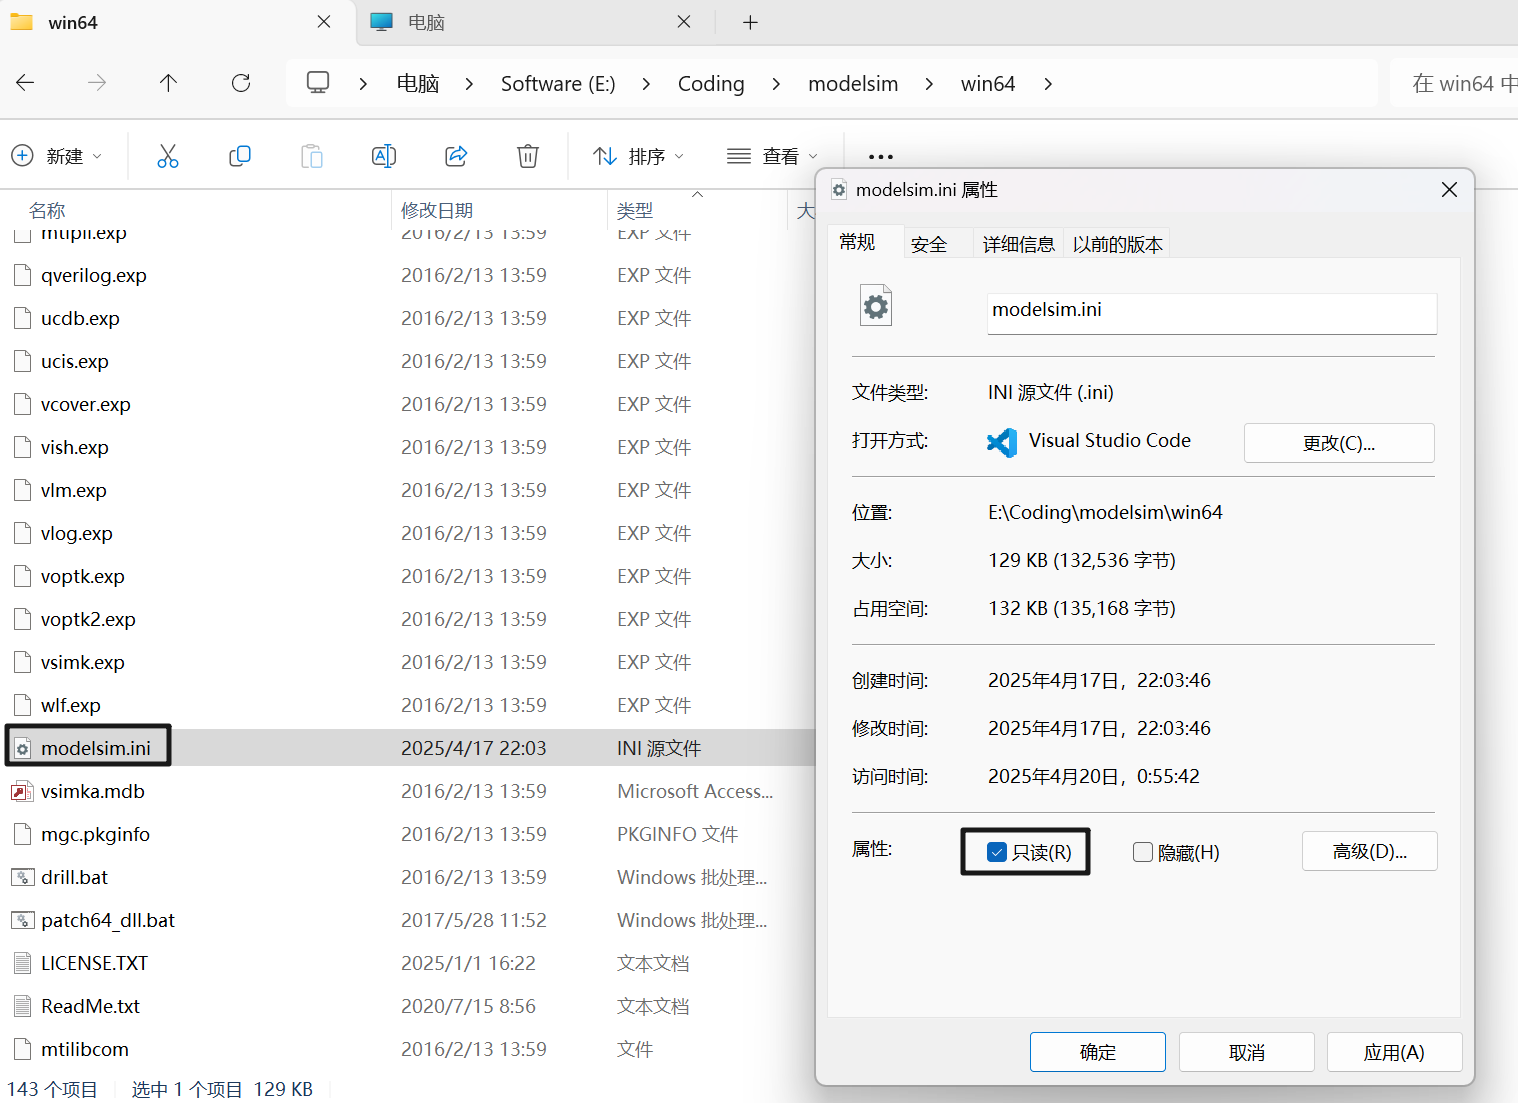Toggle the 隐藏(H) hidden checkbox
Screen dimensions: 1518x1103
pos(1143,852)
